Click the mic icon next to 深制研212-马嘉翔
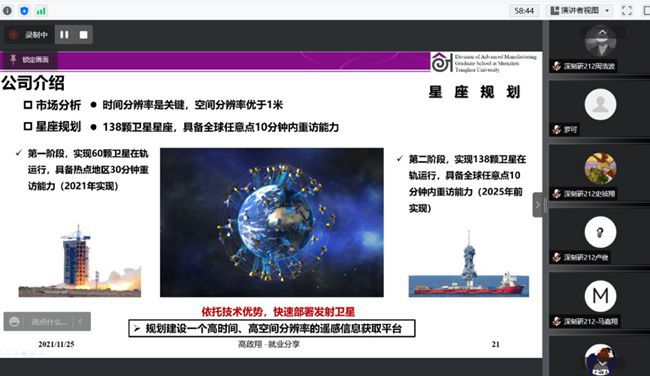 pyautogui.click(x=557, y=321)
